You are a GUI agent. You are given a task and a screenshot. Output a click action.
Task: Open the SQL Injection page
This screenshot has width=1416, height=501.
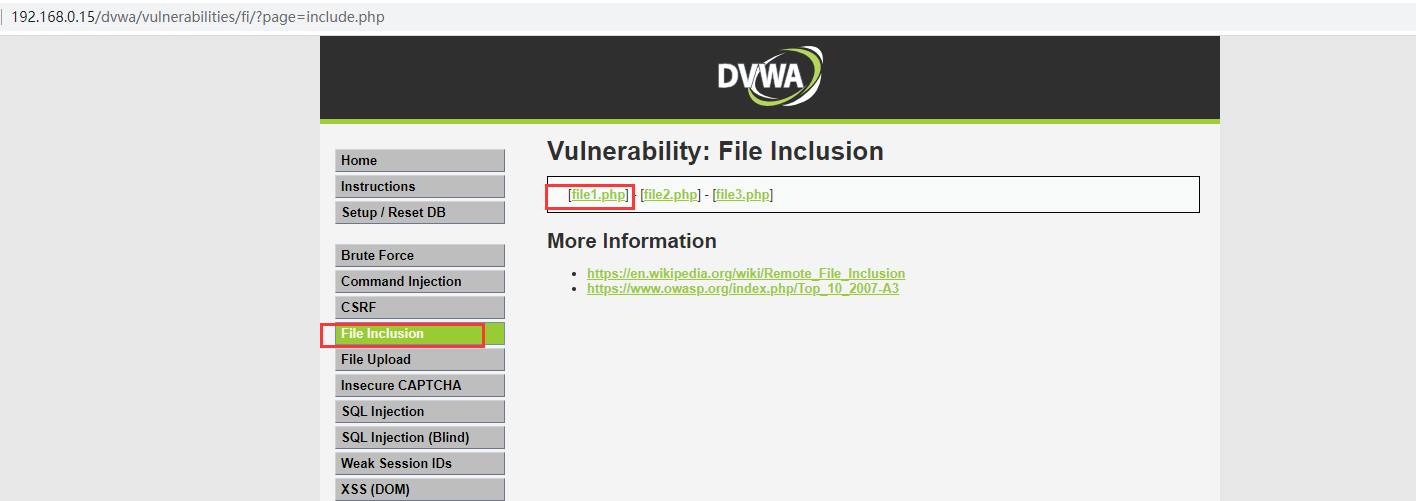point(419,412)
